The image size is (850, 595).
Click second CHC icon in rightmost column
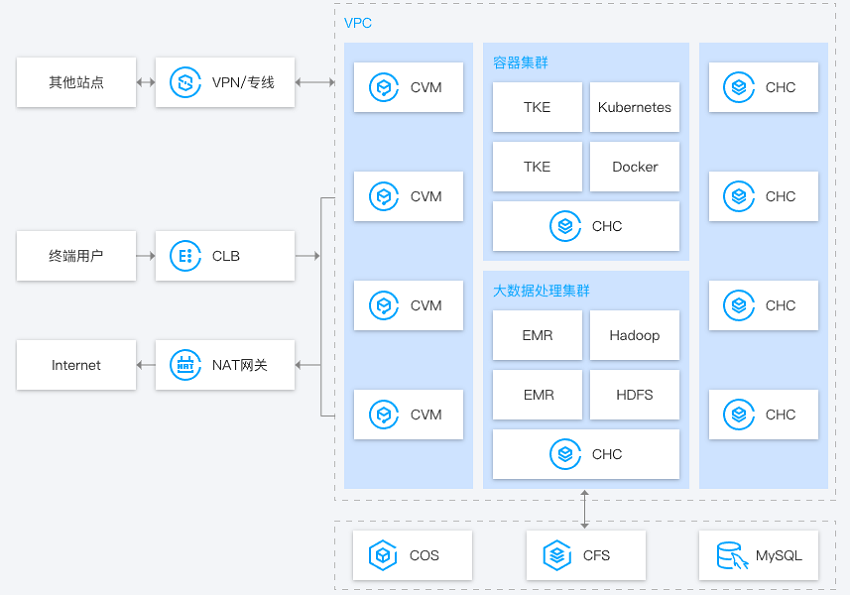click(x=739, y=196)
